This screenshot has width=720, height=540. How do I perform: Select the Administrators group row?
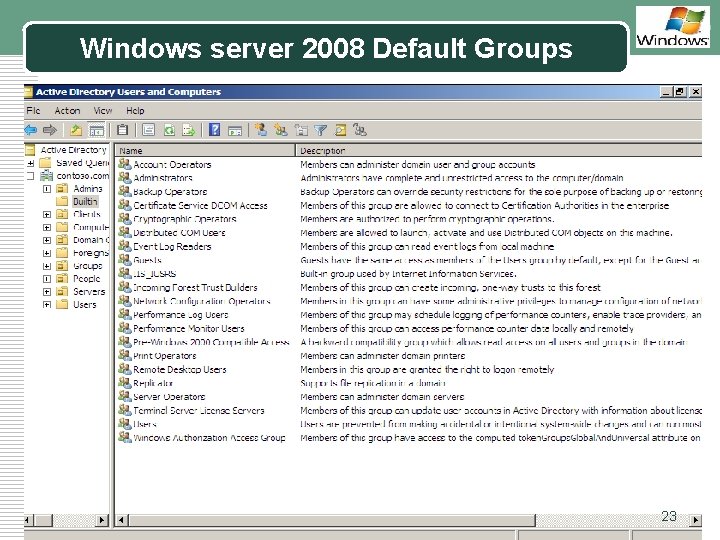click(409, 178)
